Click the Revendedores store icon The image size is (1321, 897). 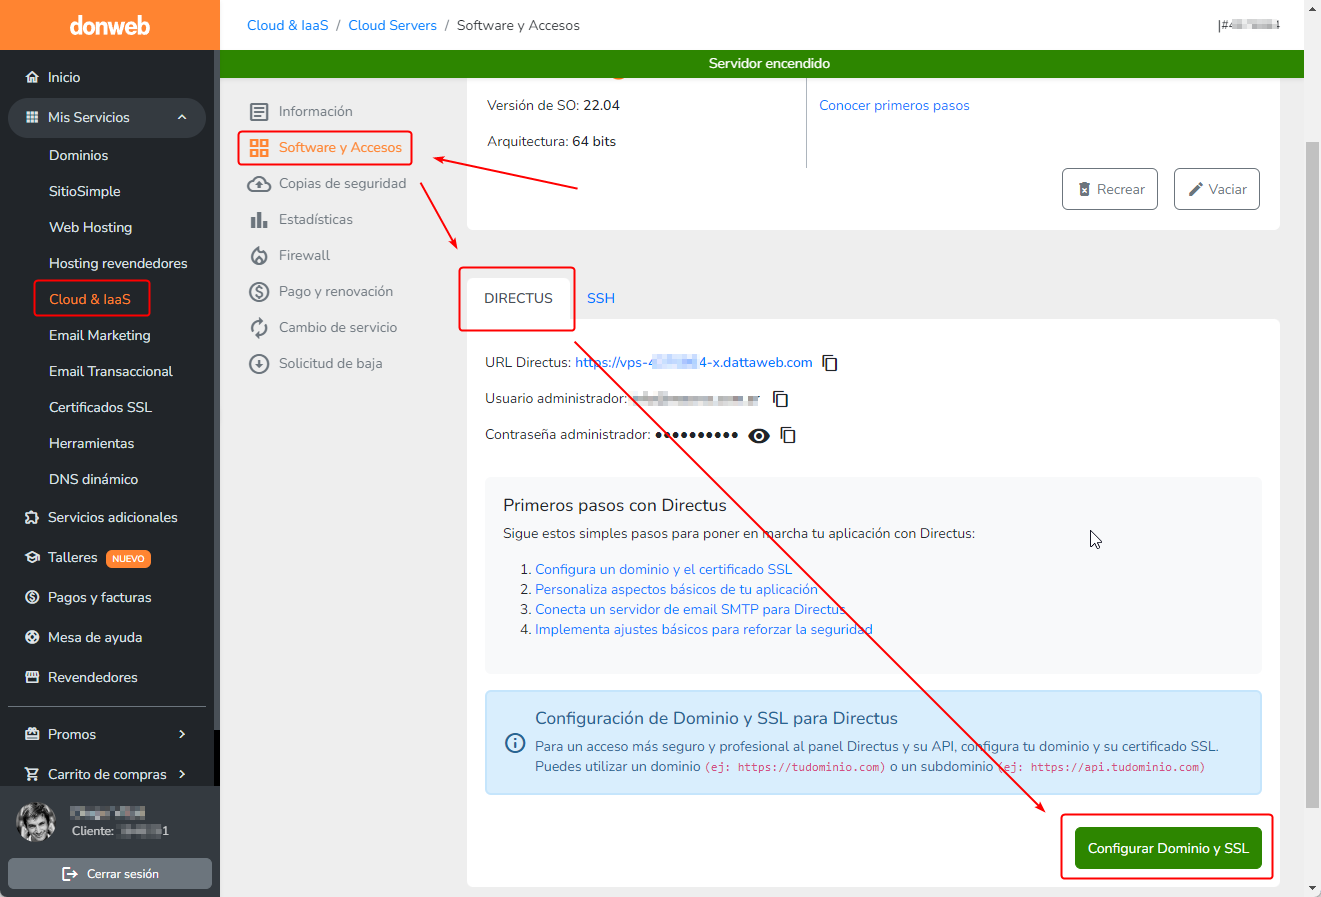point(32,677)
